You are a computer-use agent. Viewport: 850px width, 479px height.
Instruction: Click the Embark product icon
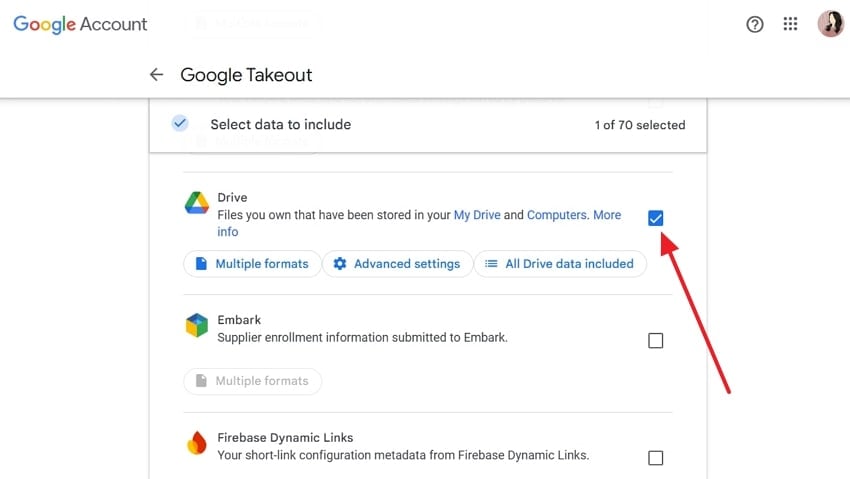tap(197, 326)
